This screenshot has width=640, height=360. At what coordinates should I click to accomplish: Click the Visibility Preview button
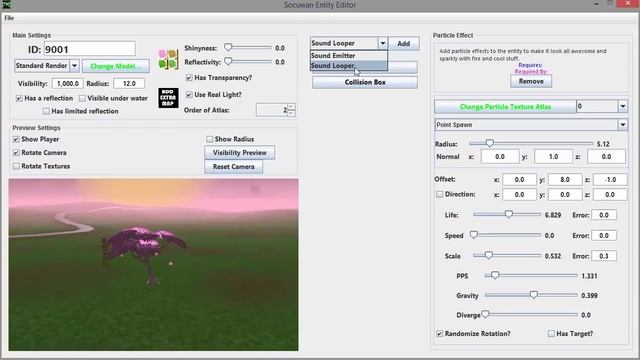click(x=240, y=153)
